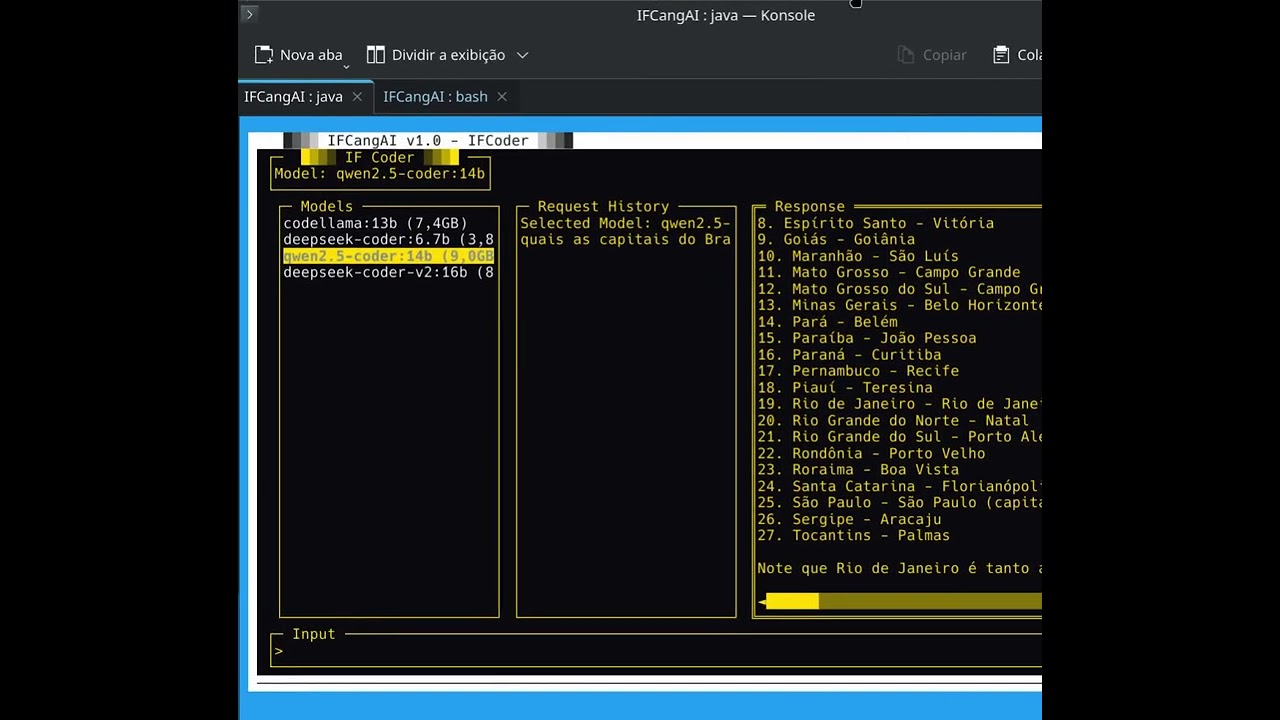Click line '9. Goiás - Goiânia'
The image size is (1280, 720).
coord(836,240)
